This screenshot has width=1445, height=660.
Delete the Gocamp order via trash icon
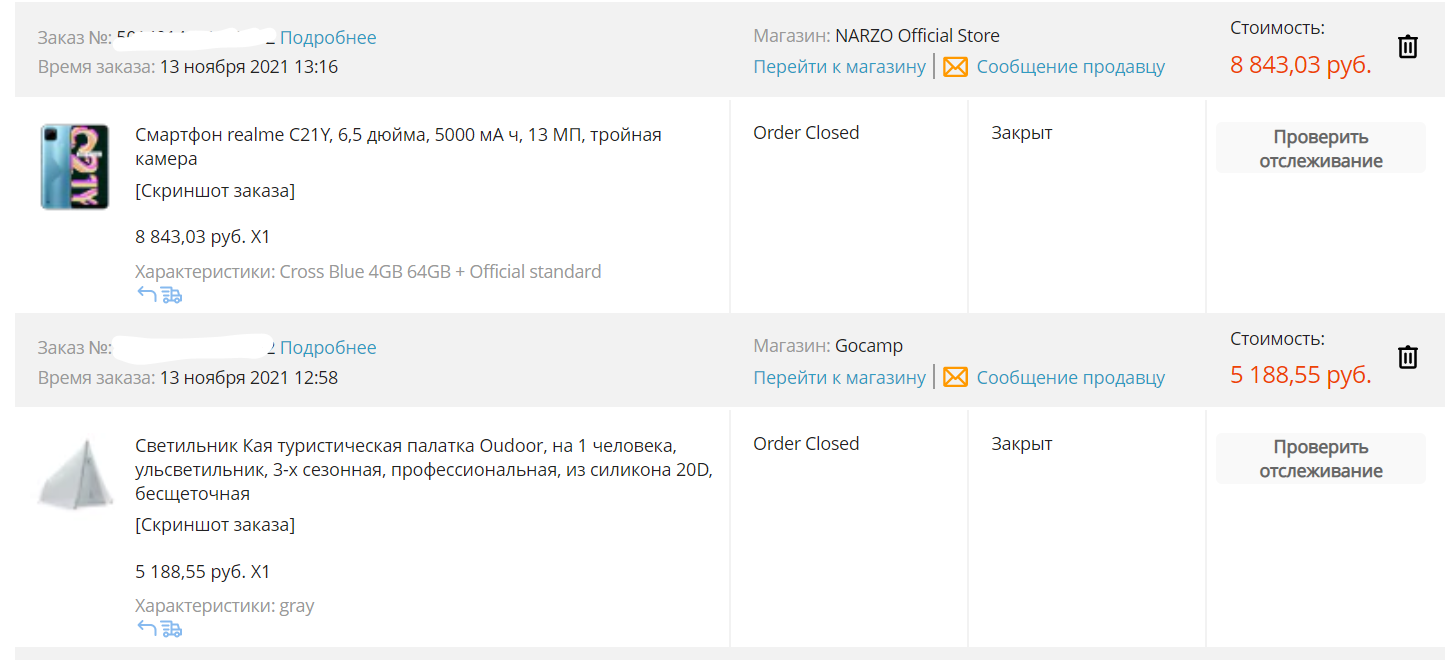[x=1408, y=357]
